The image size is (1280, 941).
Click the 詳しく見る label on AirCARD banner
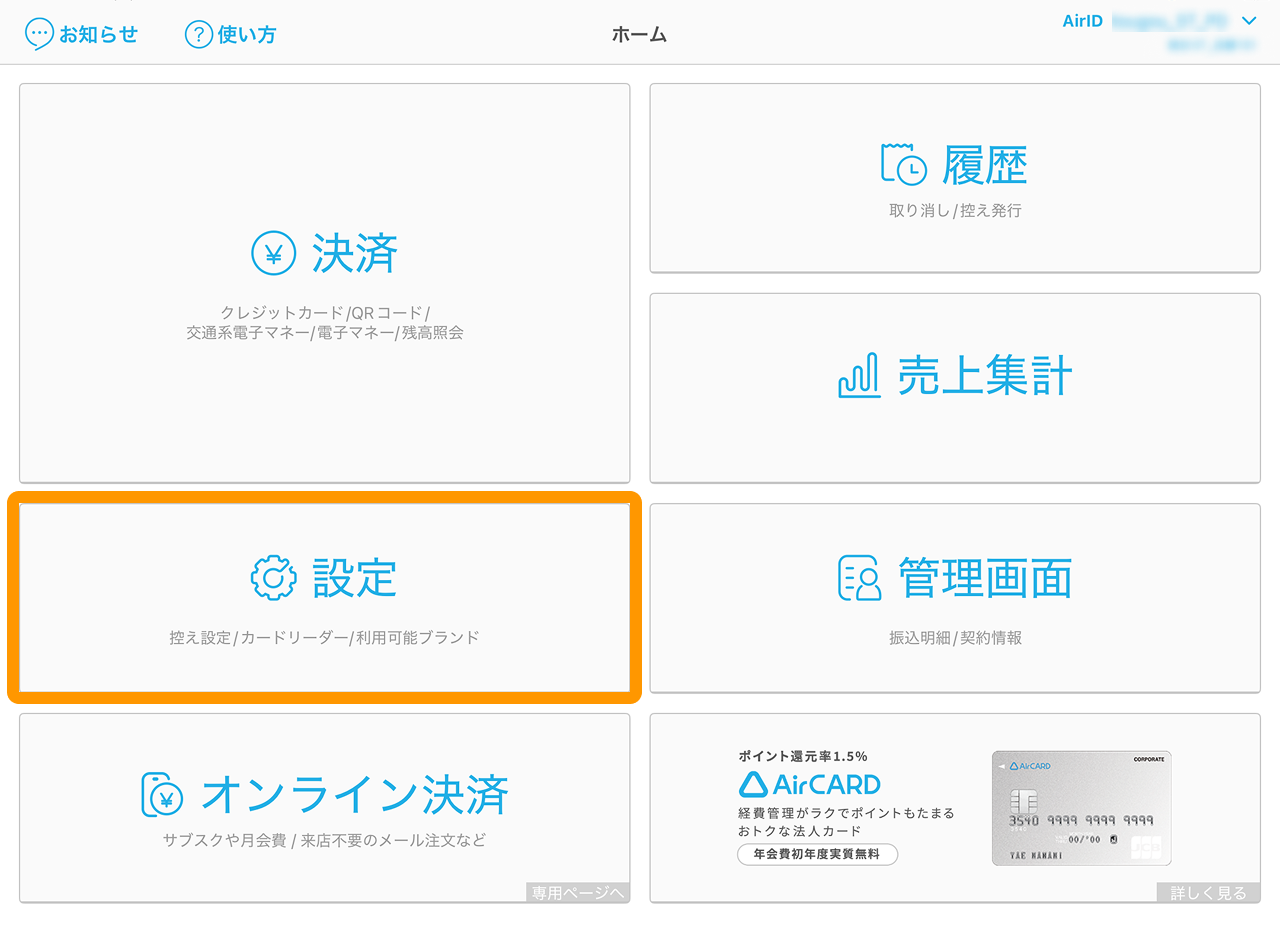pyautogui.click(x=1208, y=892)
